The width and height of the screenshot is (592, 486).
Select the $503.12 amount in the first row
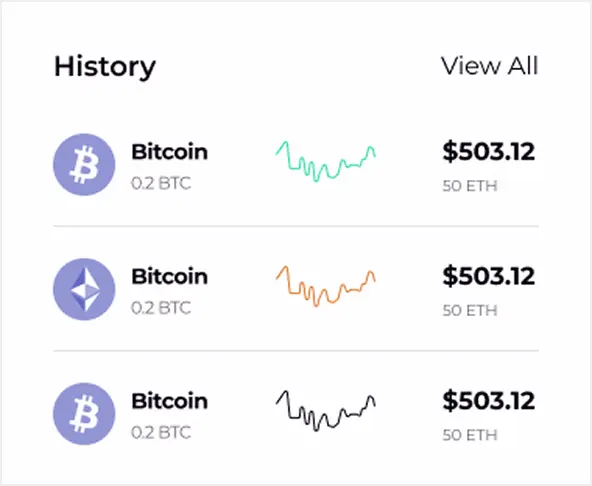[489, 152]
